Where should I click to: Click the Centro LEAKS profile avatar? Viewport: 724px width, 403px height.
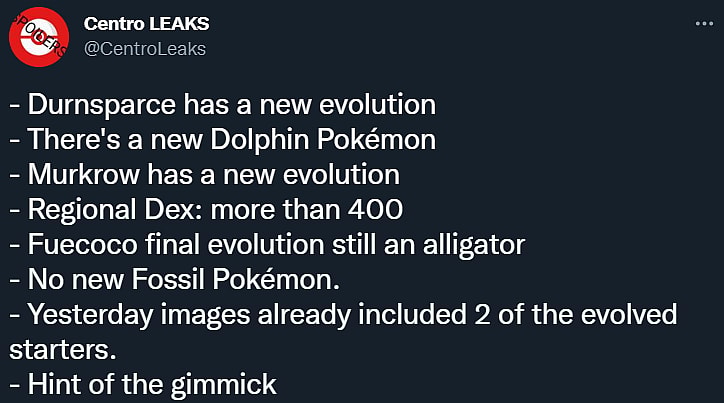click(39, 36)
